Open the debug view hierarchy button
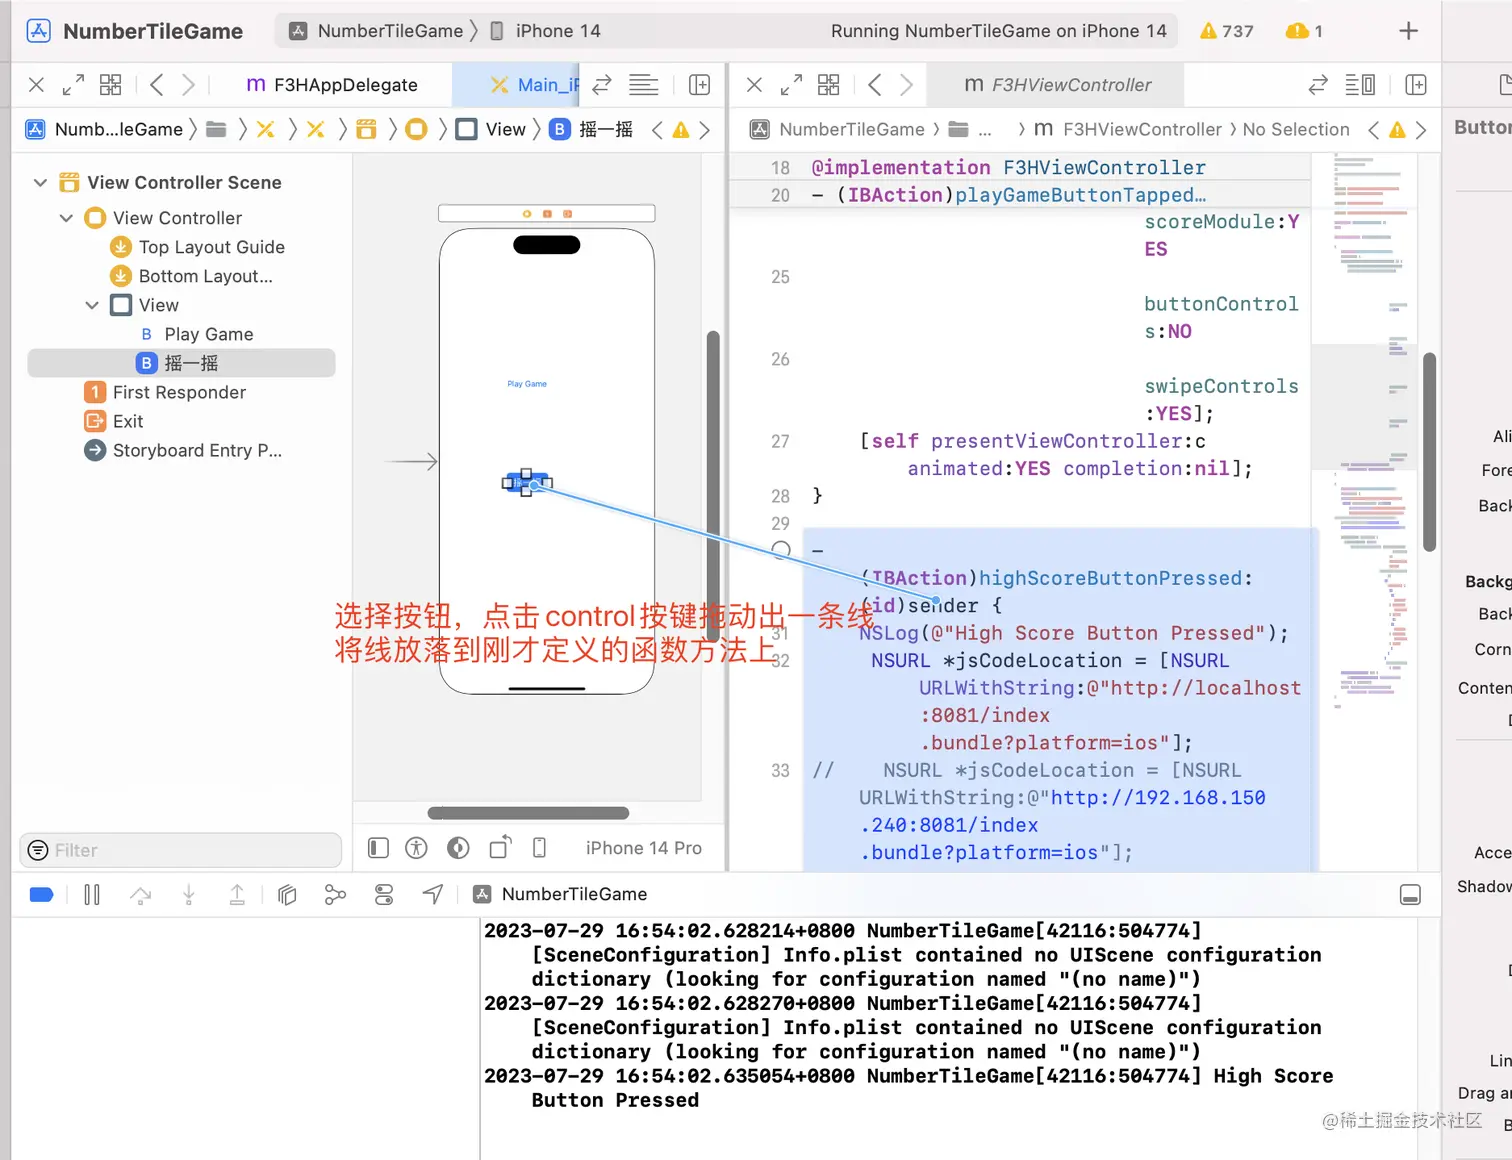 (x=287, y=895)
